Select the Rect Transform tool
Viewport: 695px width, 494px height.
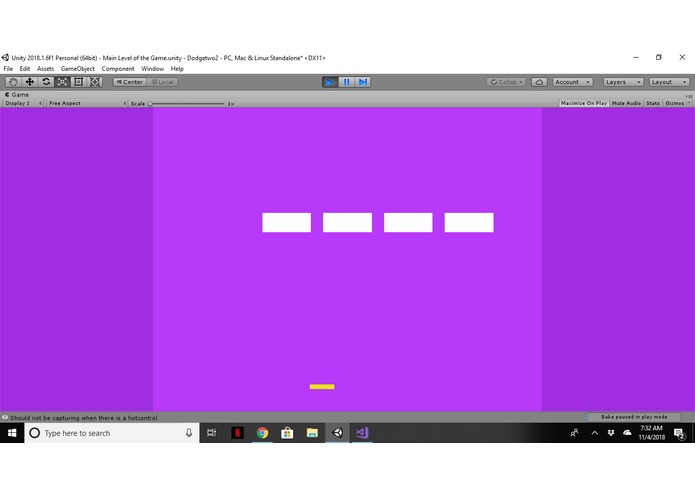(79, 82)
